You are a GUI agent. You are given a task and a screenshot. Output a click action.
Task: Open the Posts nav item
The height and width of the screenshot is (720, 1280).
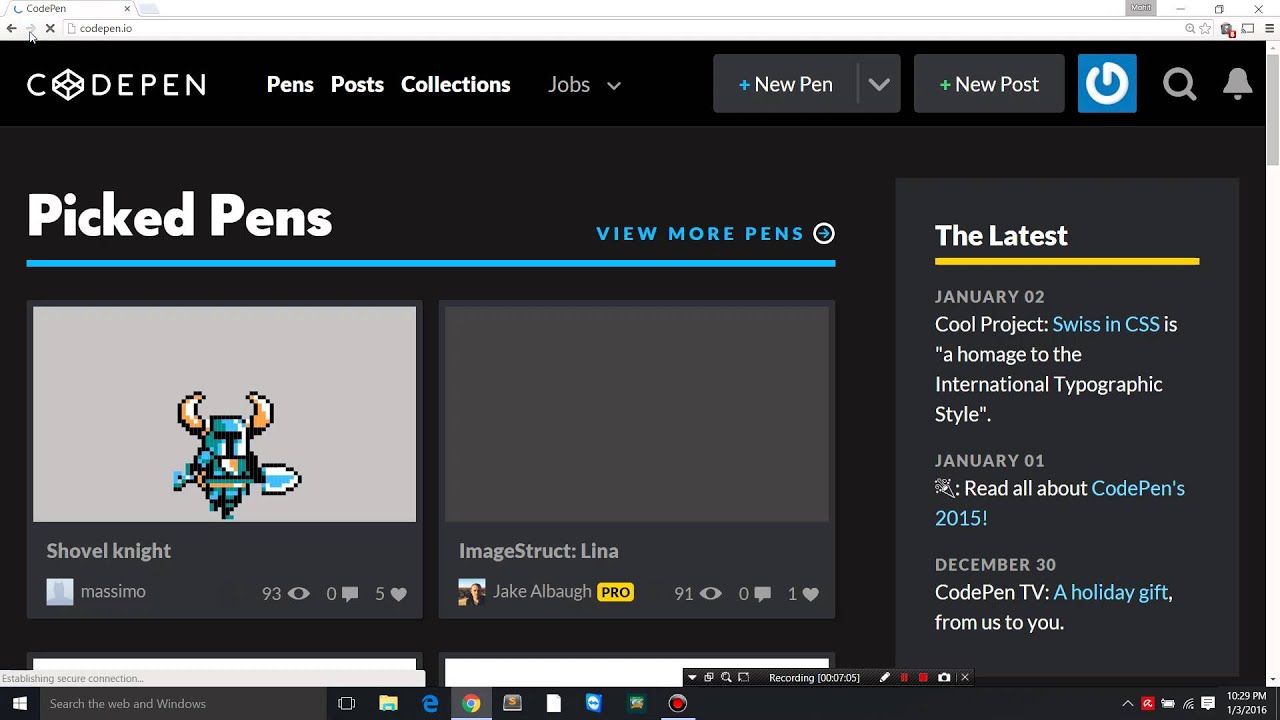tap(357, 85)
